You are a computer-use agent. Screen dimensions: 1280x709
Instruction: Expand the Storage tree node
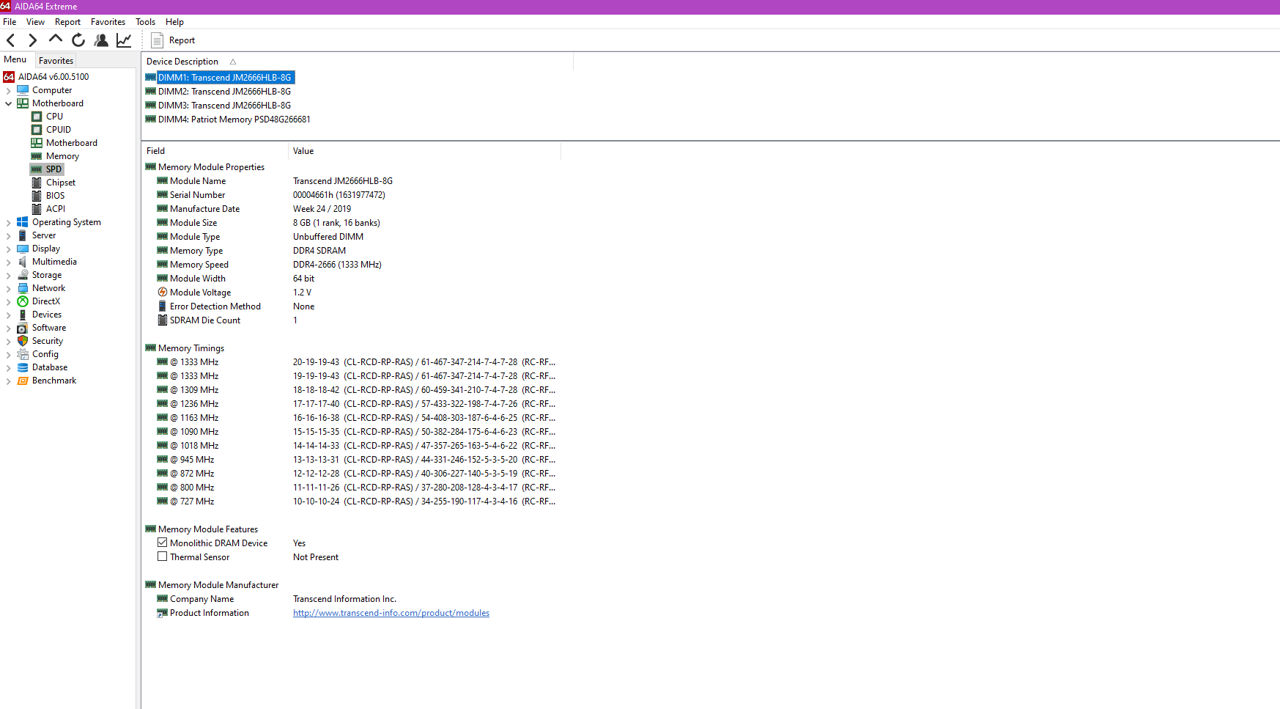(8, 275)
